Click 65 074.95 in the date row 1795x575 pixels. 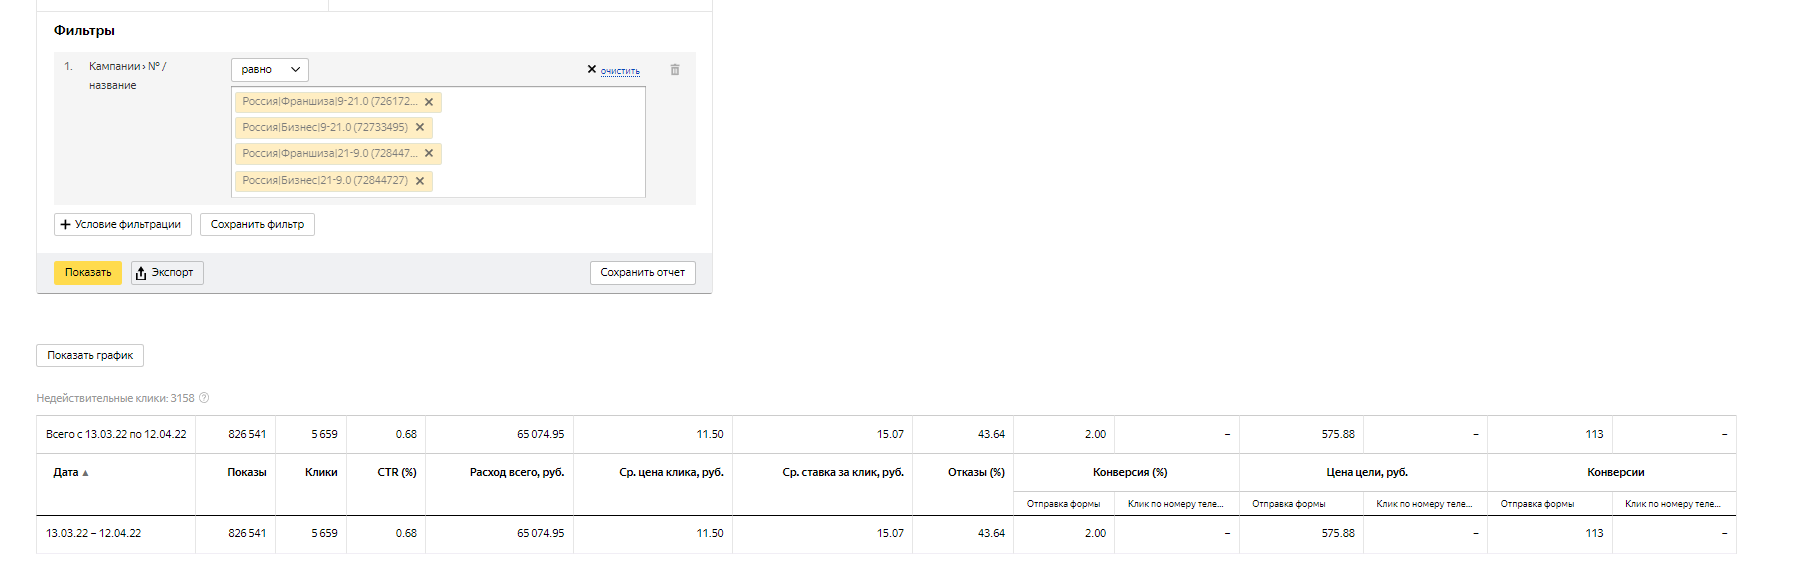coord(540,534)
